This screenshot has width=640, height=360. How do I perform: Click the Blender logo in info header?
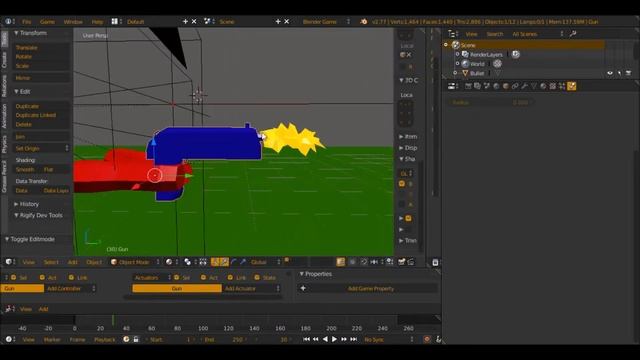(363, 22)
